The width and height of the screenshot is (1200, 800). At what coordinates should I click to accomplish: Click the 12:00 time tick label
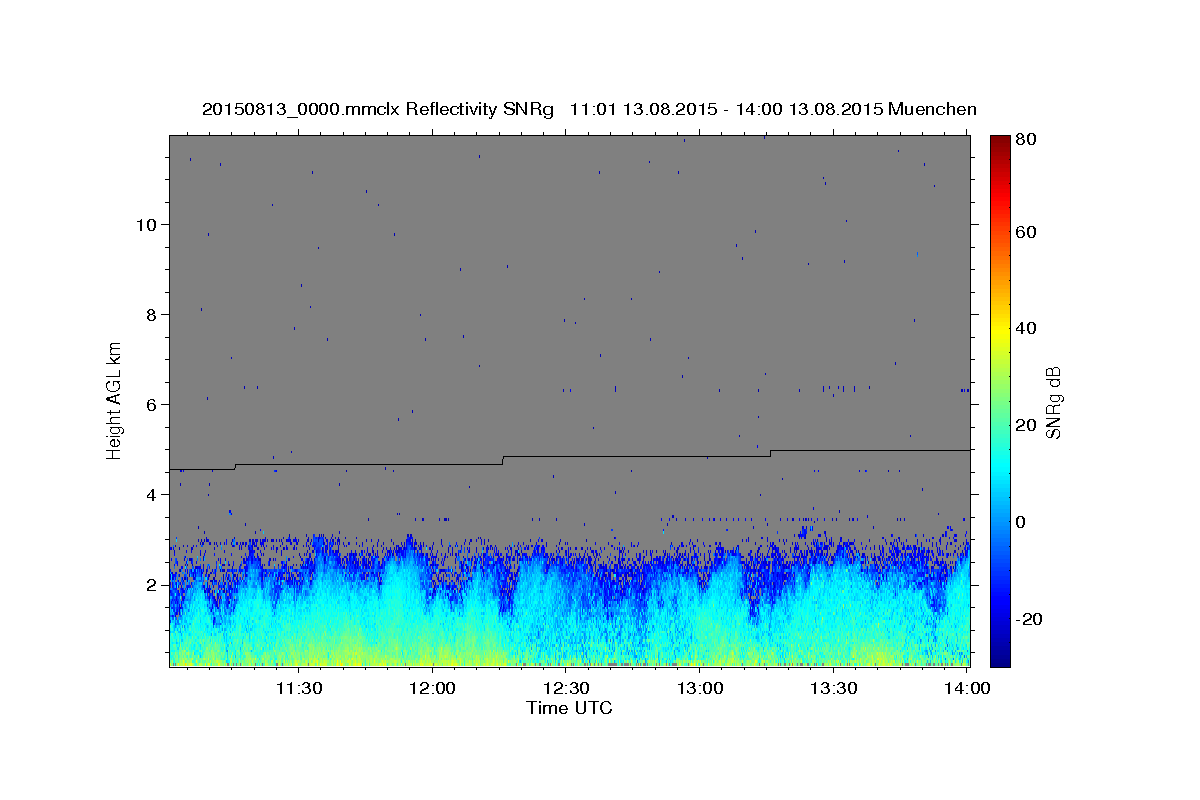tap(432, 688)
